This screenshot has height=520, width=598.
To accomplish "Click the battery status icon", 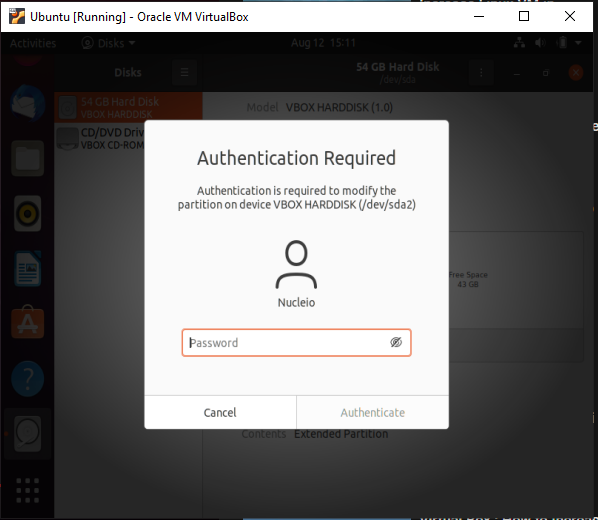I will coord(563,43).
